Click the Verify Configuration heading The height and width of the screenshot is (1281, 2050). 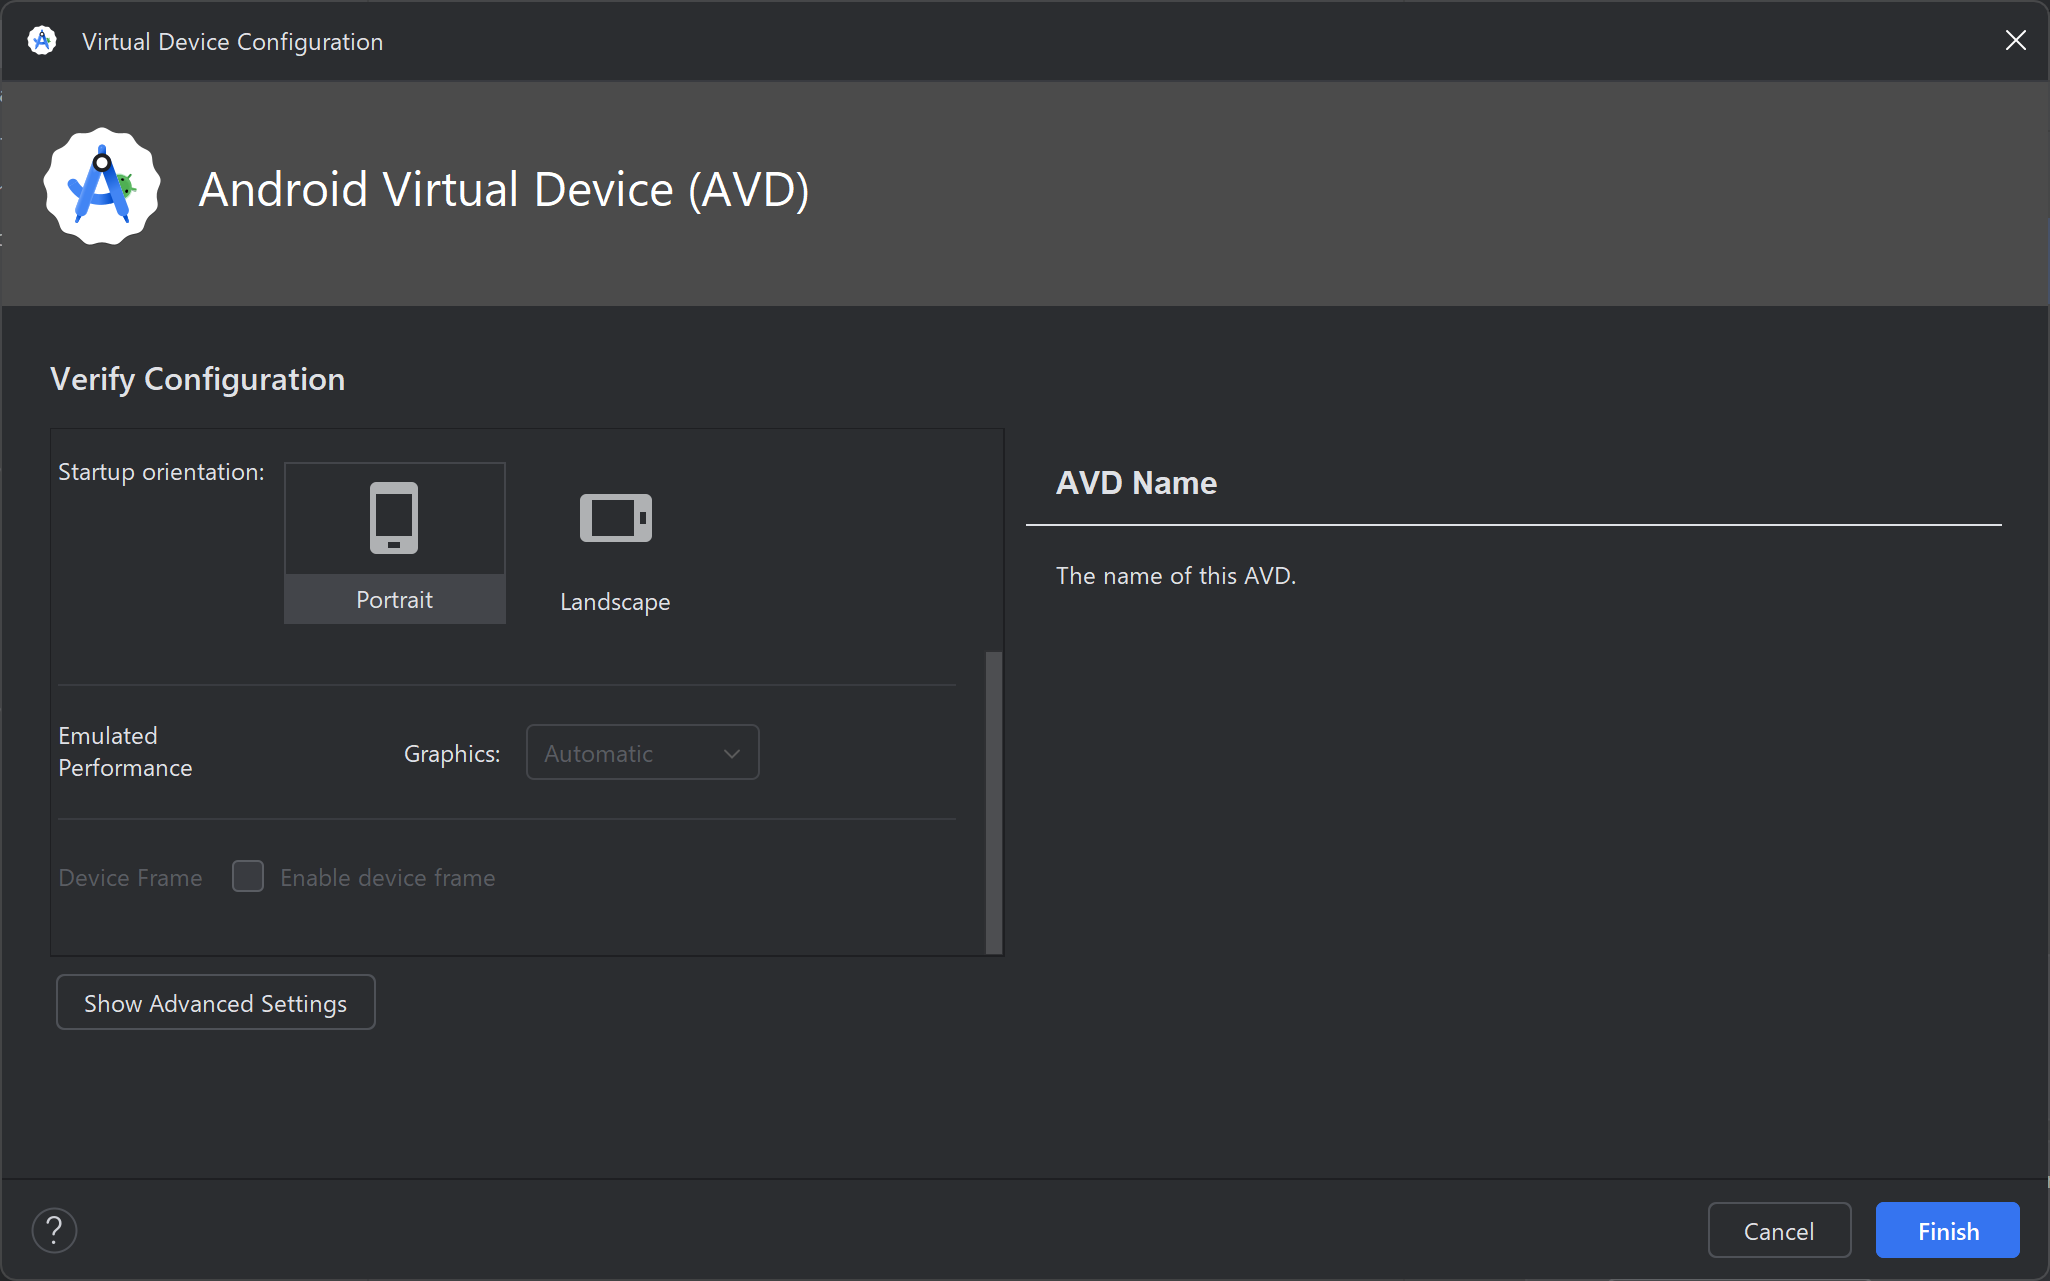198,379
